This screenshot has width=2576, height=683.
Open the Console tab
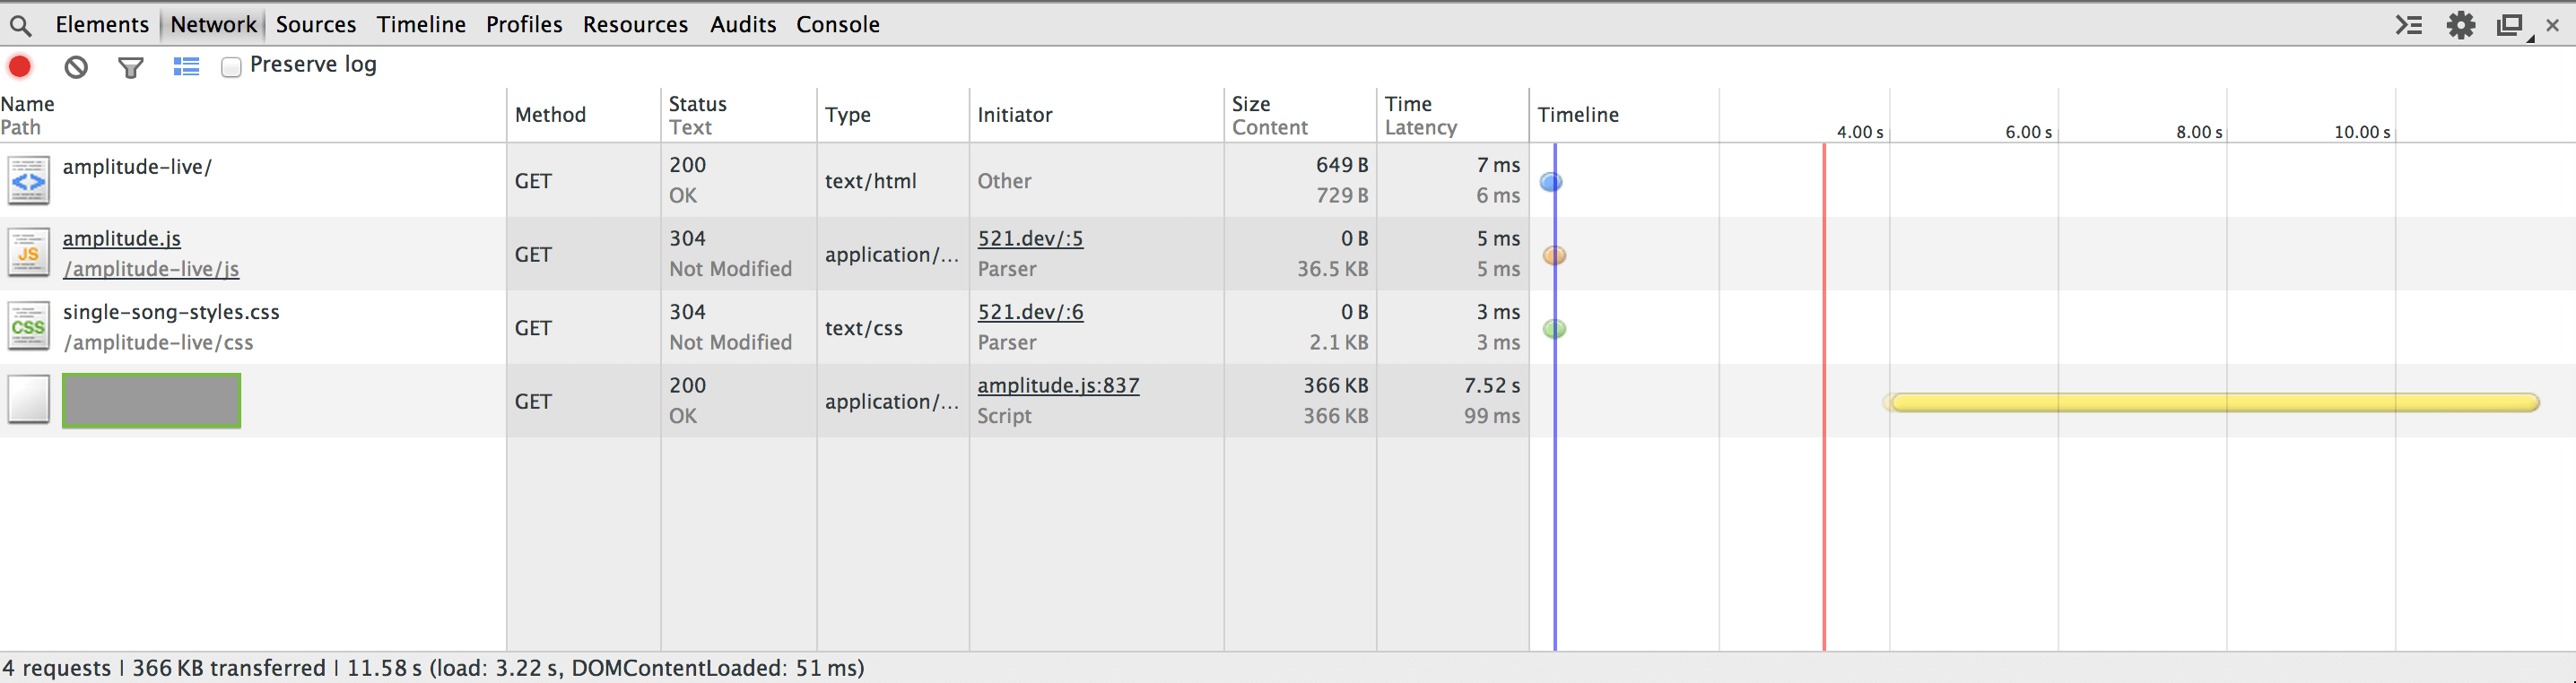pyautogui.click(x=838, y=24)
